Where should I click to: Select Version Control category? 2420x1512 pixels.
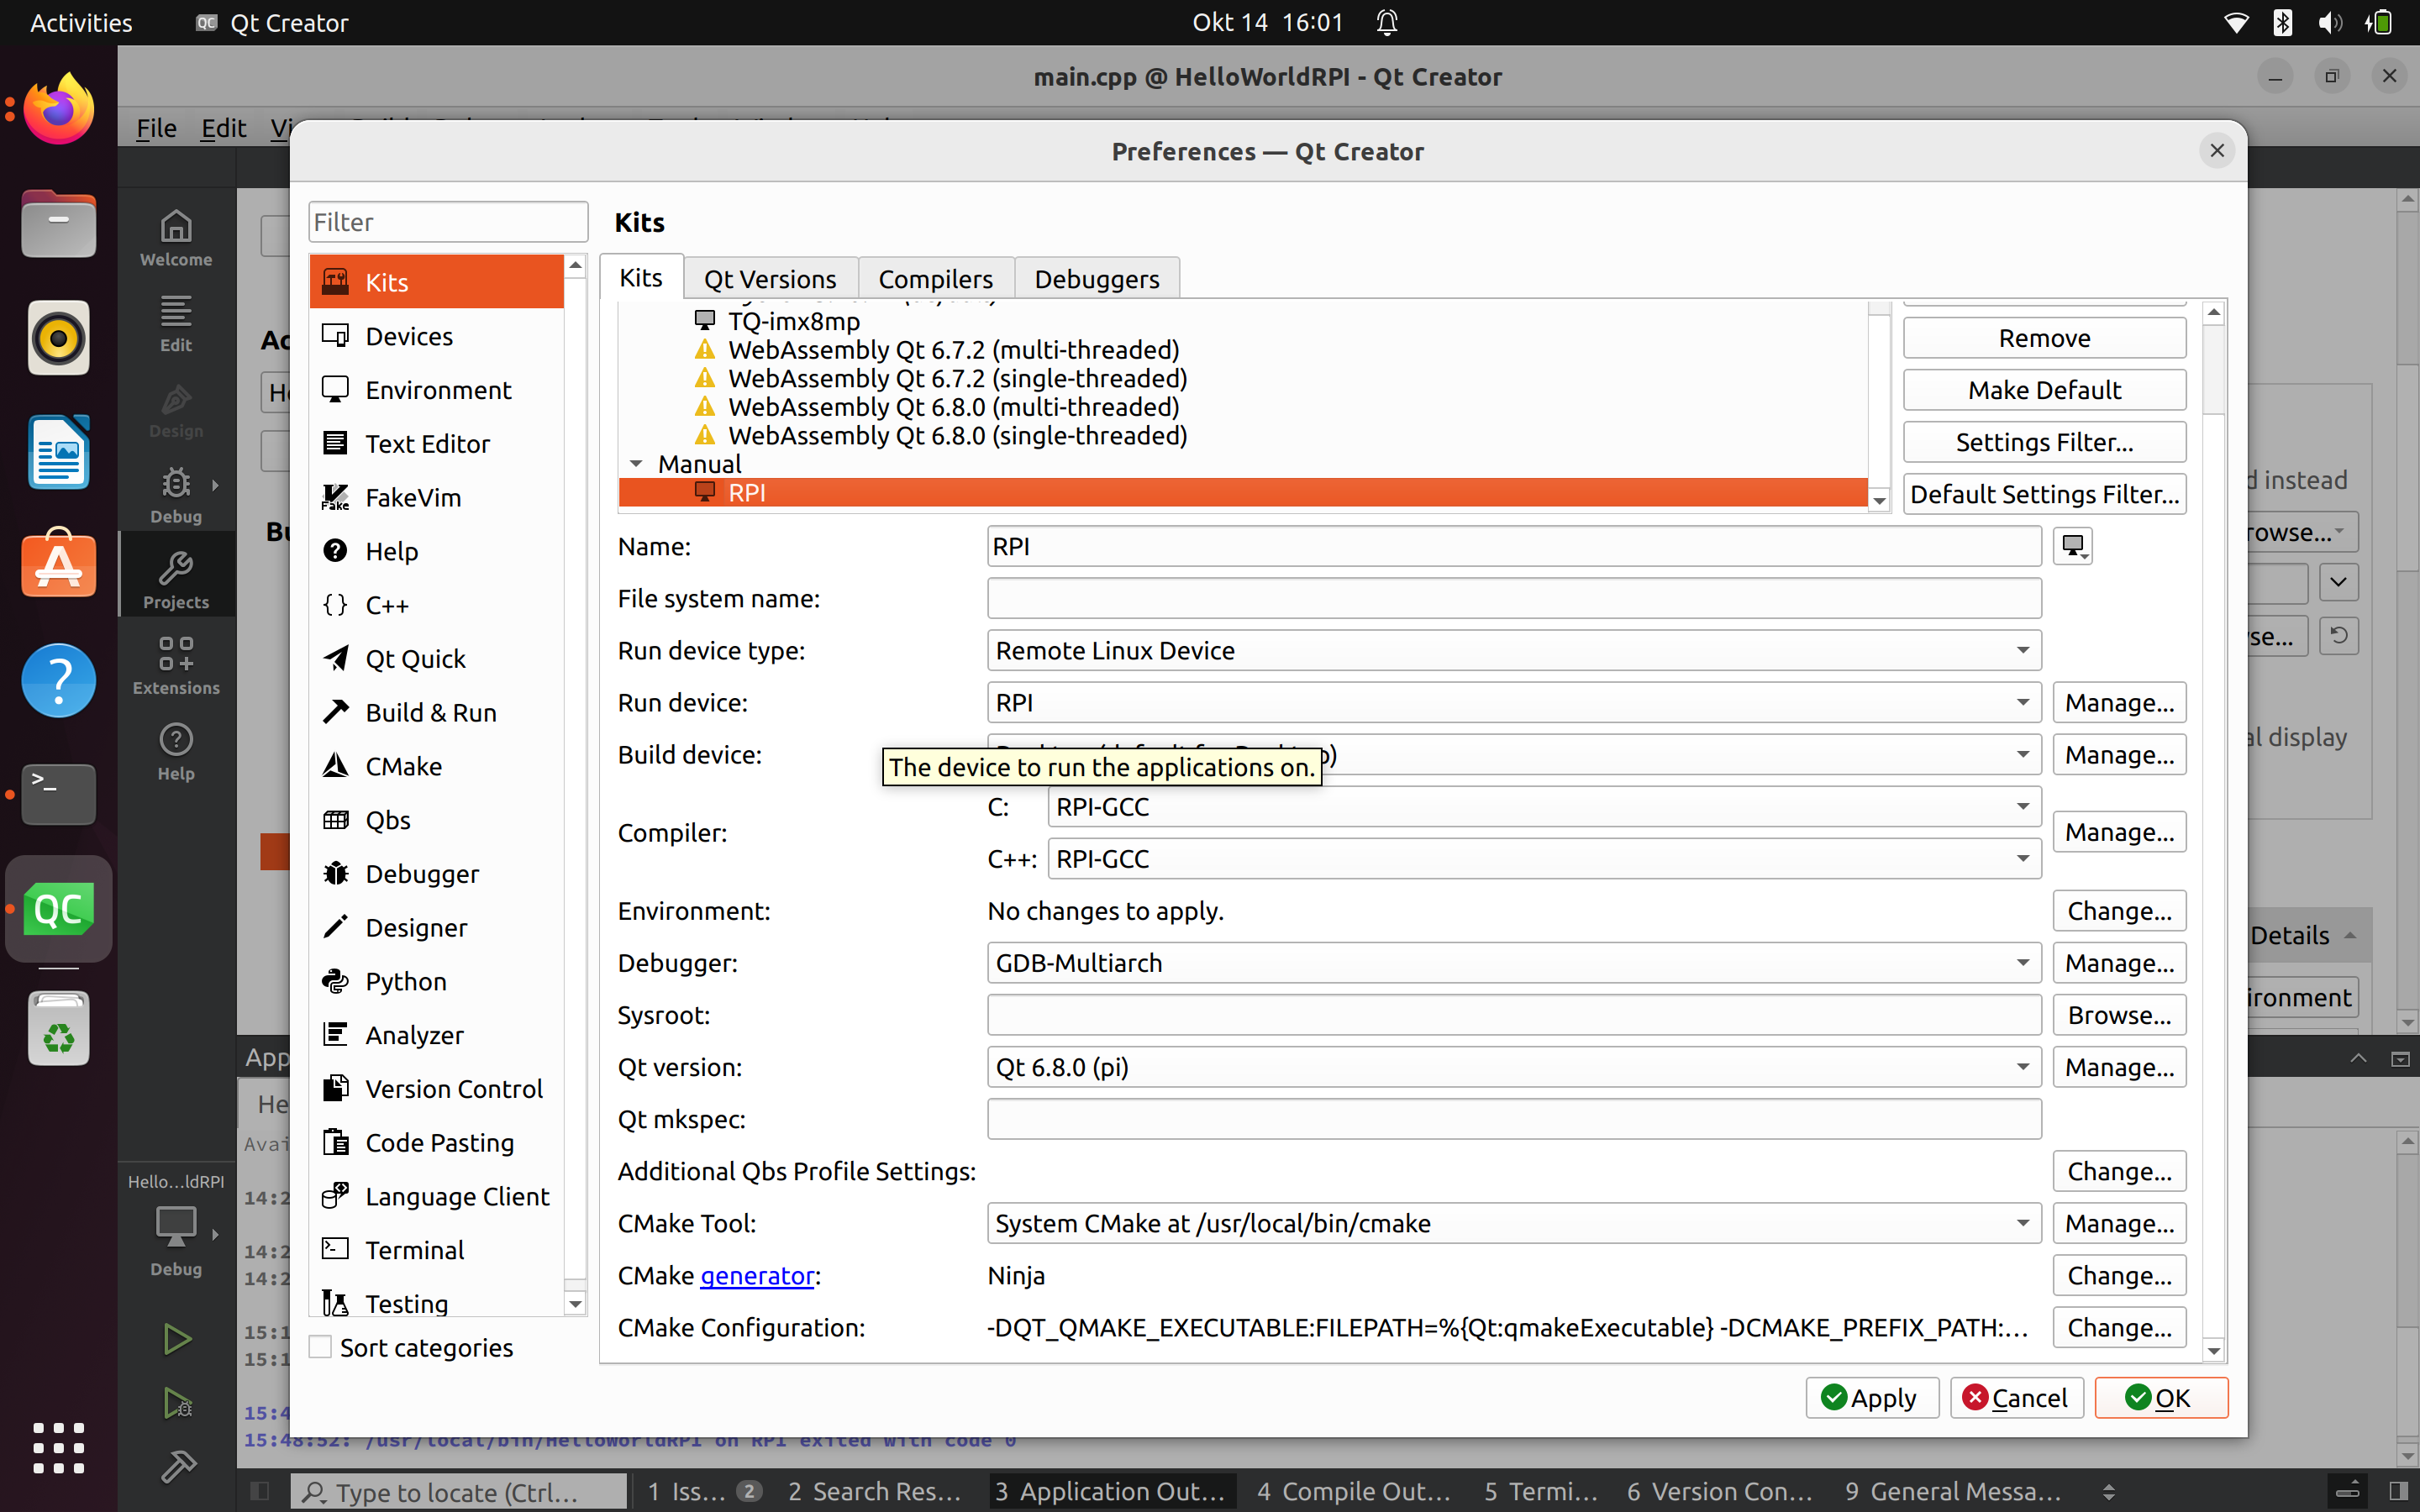437,1089
